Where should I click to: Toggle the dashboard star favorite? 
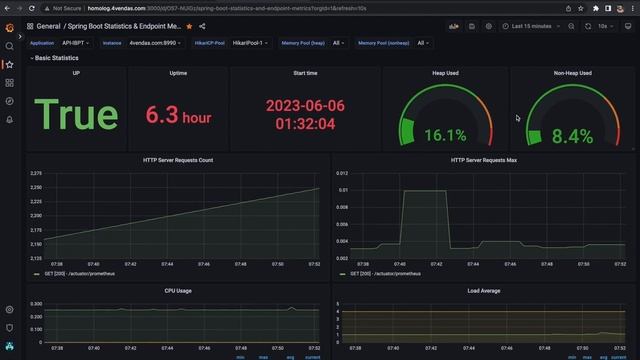pos(189,26)
